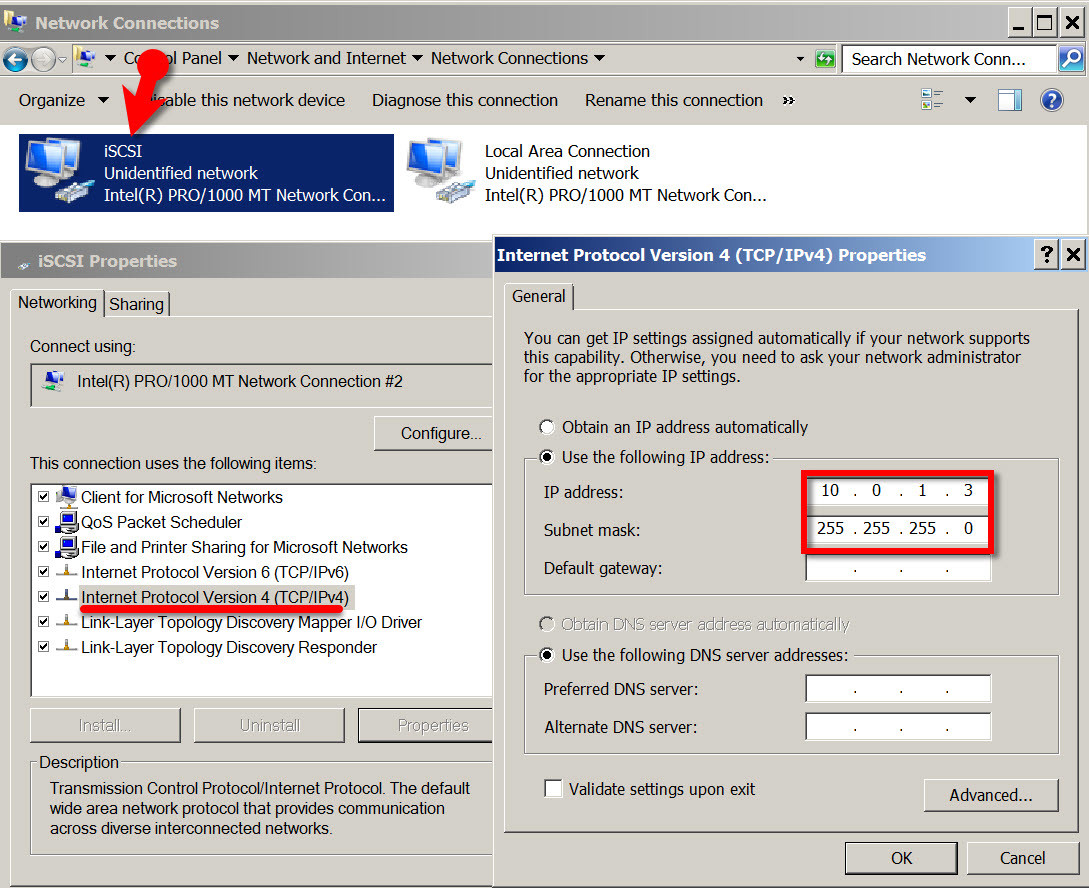Click the network adapter icon in Connect using
Screen dimensions: 1089x888
point(54,381)
